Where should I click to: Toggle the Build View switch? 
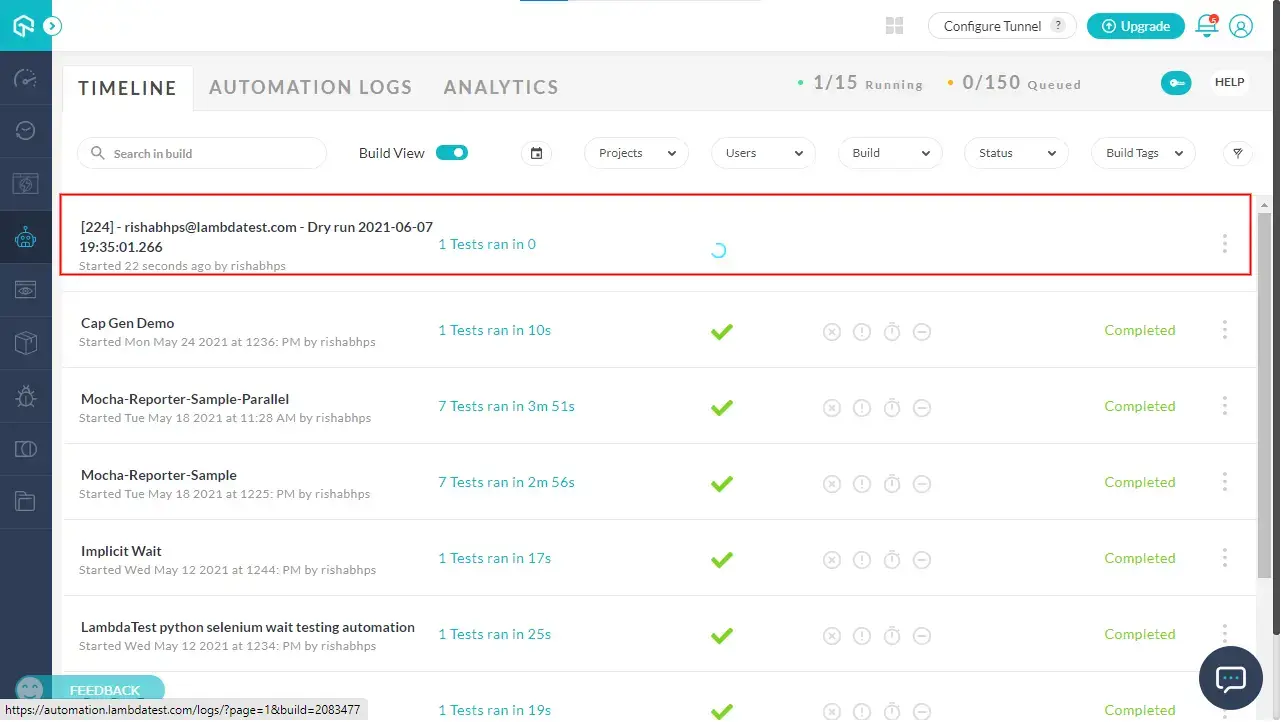[x=451, y=152]
